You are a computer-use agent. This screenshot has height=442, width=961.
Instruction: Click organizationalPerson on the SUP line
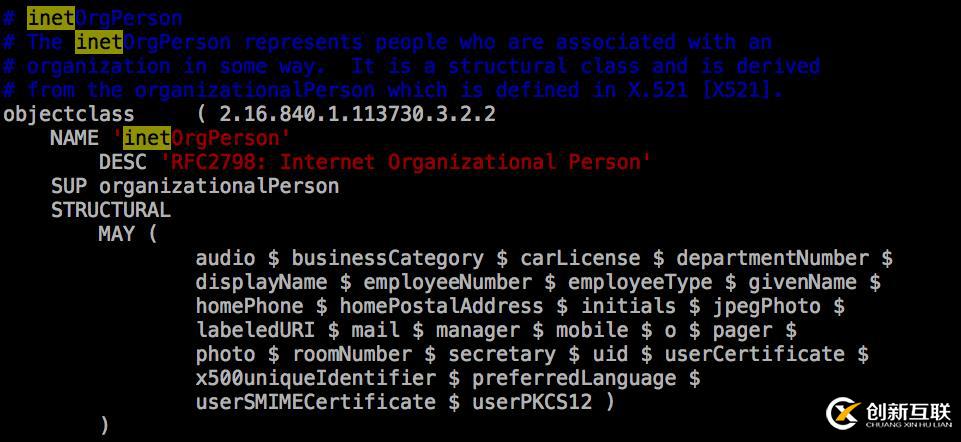219,186
